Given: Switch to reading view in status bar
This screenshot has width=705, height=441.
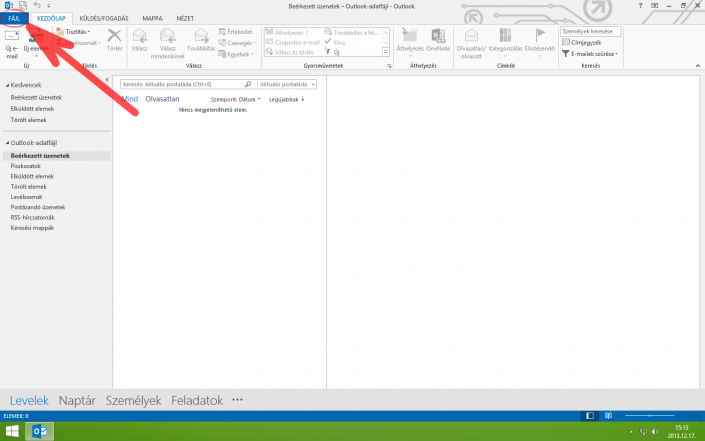Looking at the screenshot, I should pos(608,415).
